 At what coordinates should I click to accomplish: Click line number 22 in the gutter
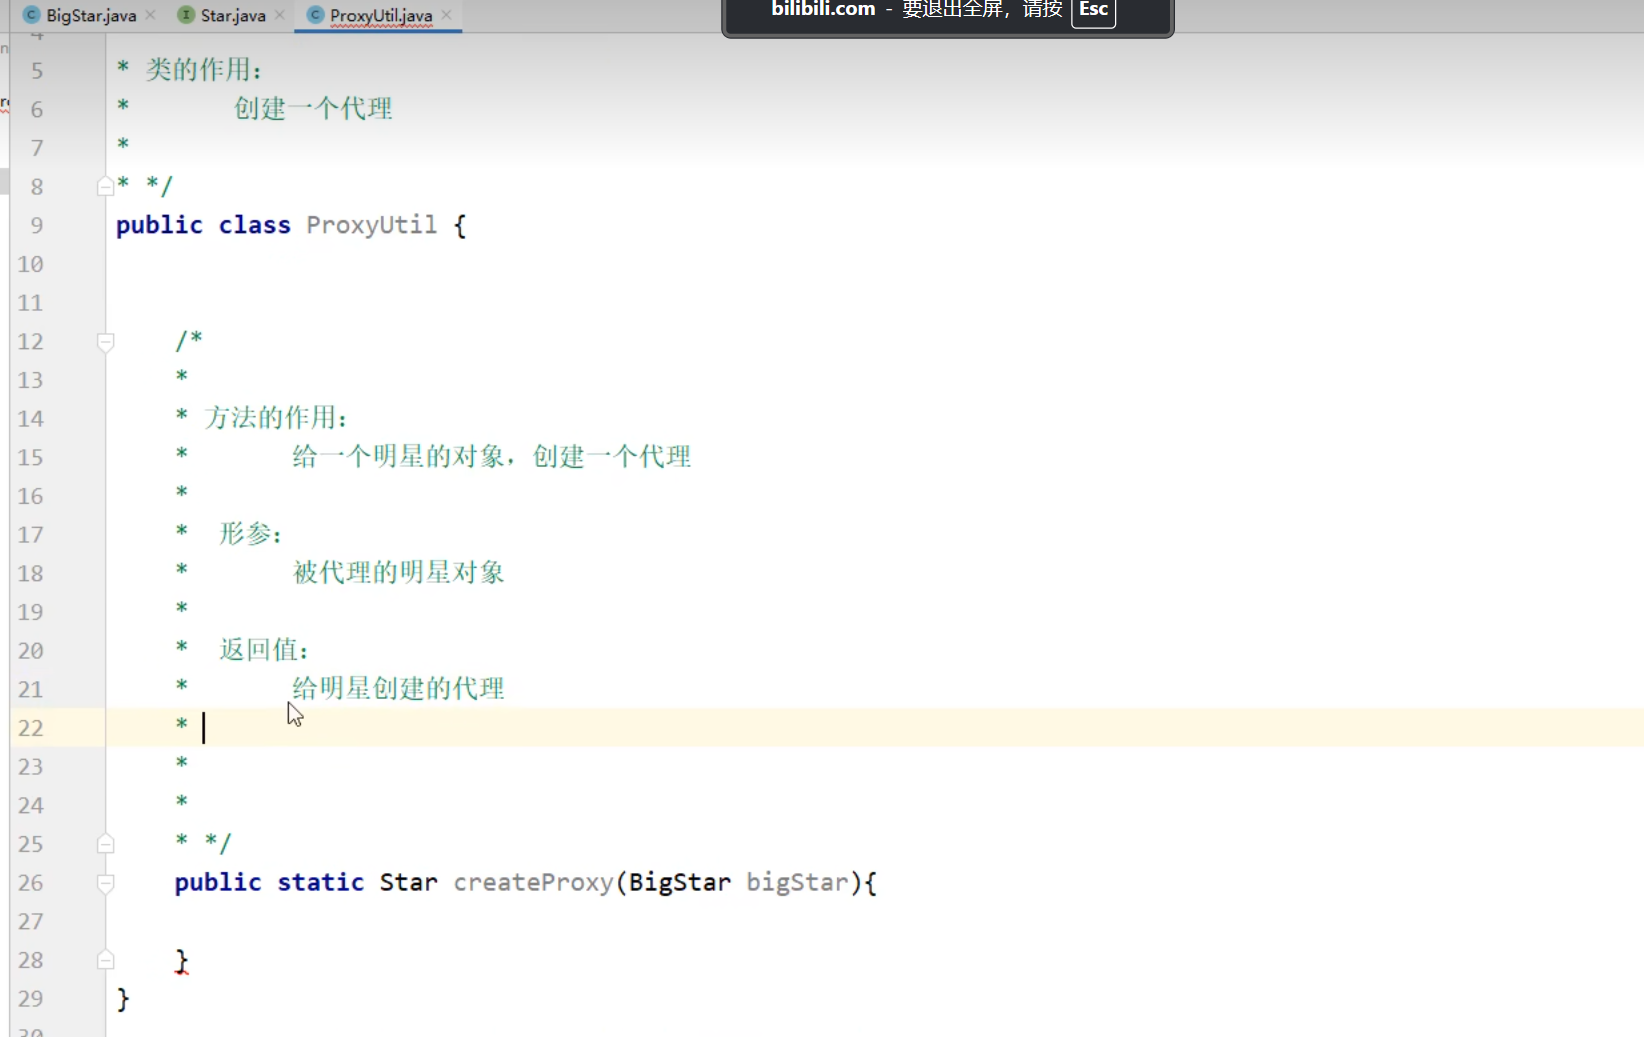click(x=31, y=728)
